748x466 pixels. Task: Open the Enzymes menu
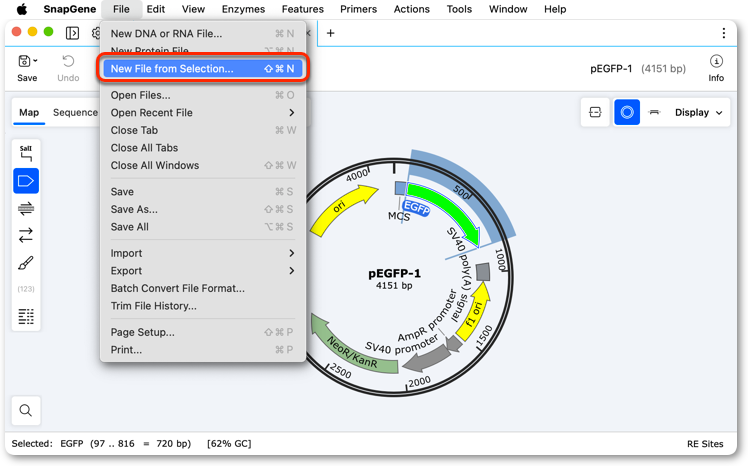(x=243, y=9)
